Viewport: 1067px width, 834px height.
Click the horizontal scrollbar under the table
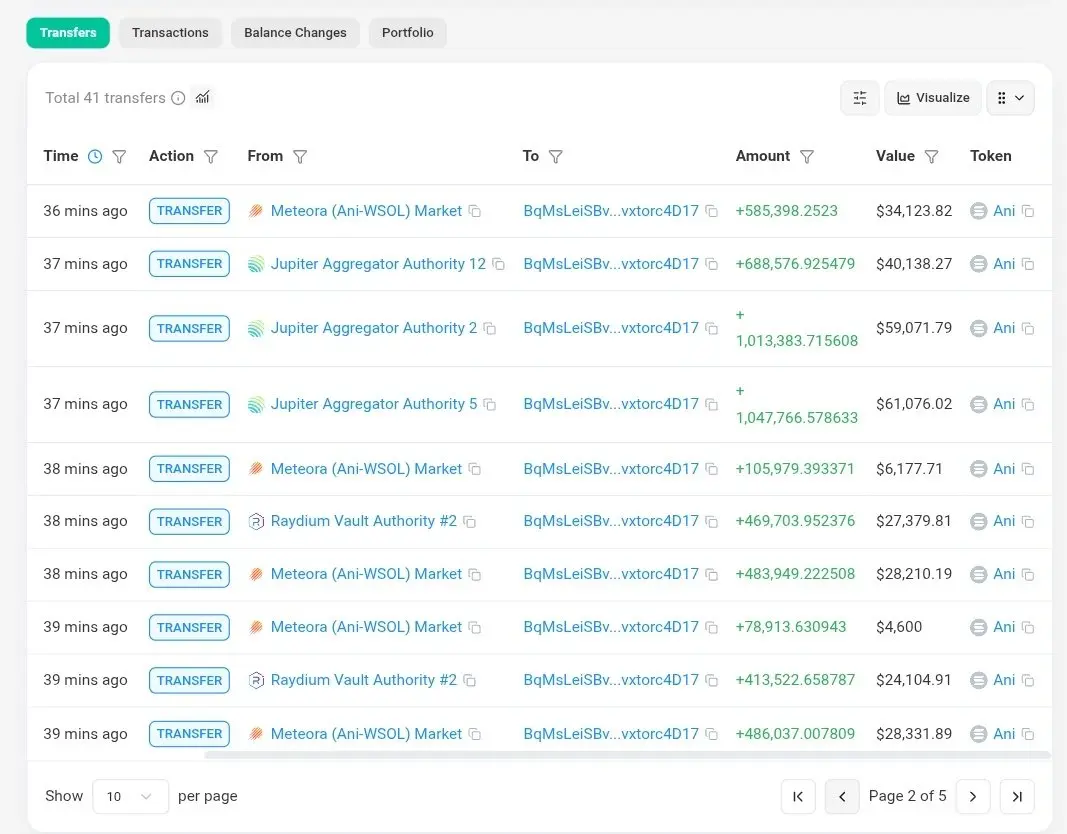[627, 754]
